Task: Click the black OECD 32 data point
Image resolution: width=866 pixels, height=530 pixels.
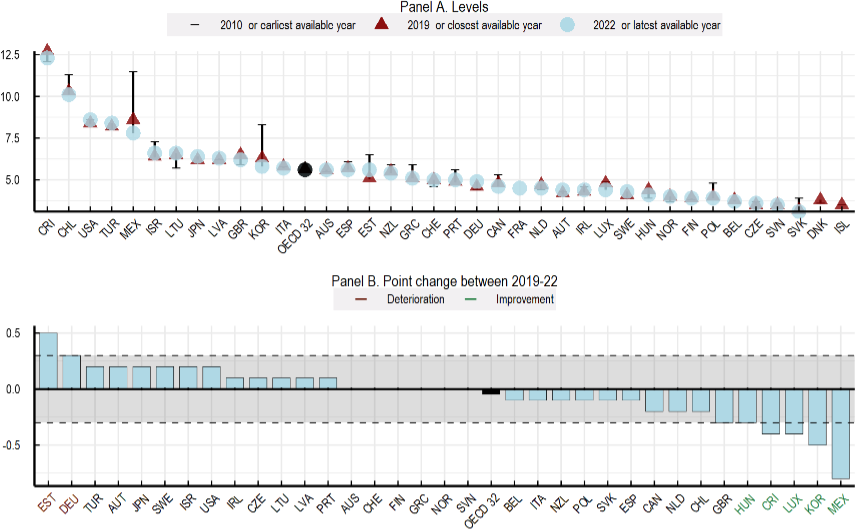Action: point(306,169)
